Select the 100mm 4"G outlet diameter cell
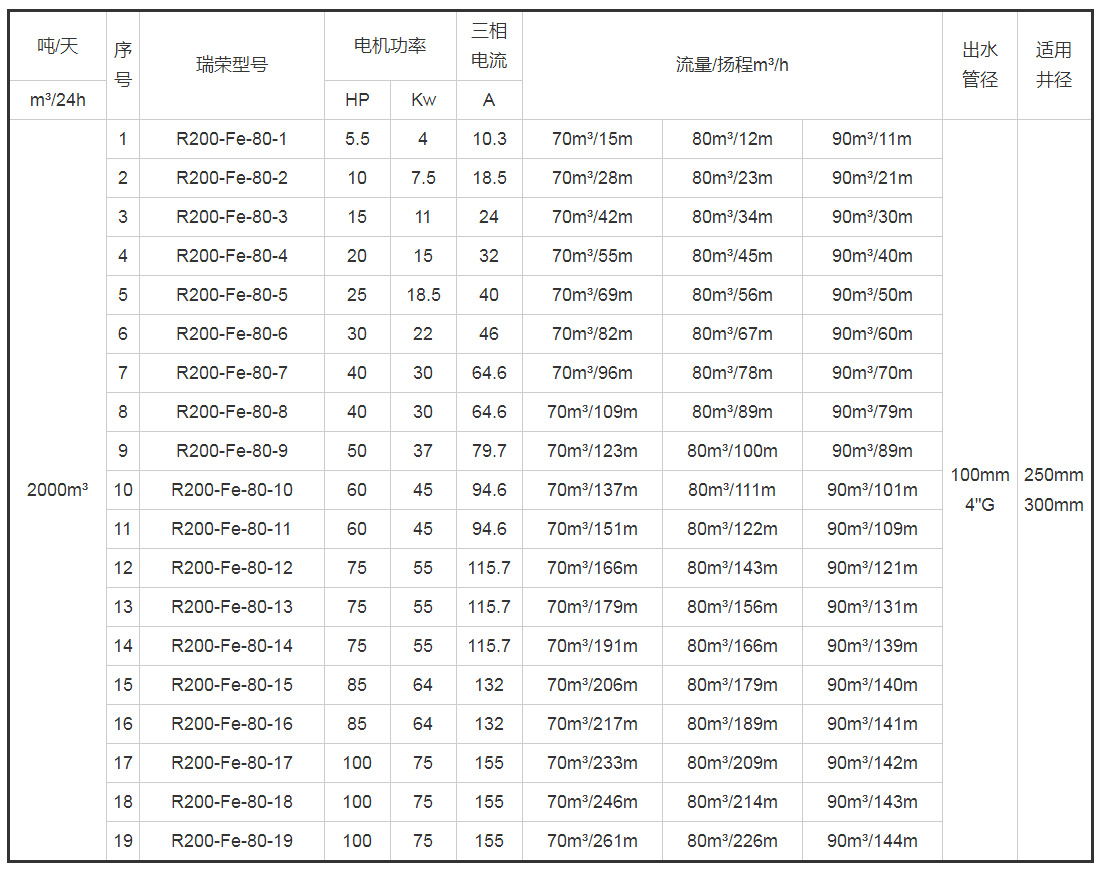The image size is (1101, 871). (x=980, y=490)
